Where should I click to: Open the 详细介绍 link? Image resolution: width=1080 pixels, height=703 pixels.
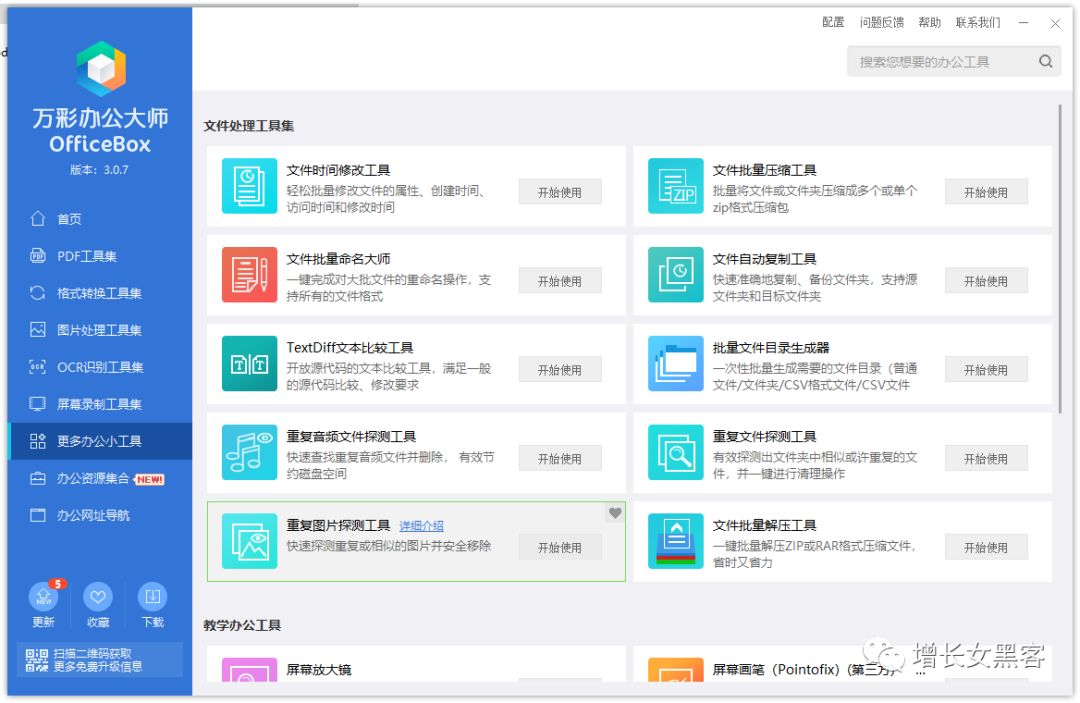pyautogui.click(x=422, y=526)
